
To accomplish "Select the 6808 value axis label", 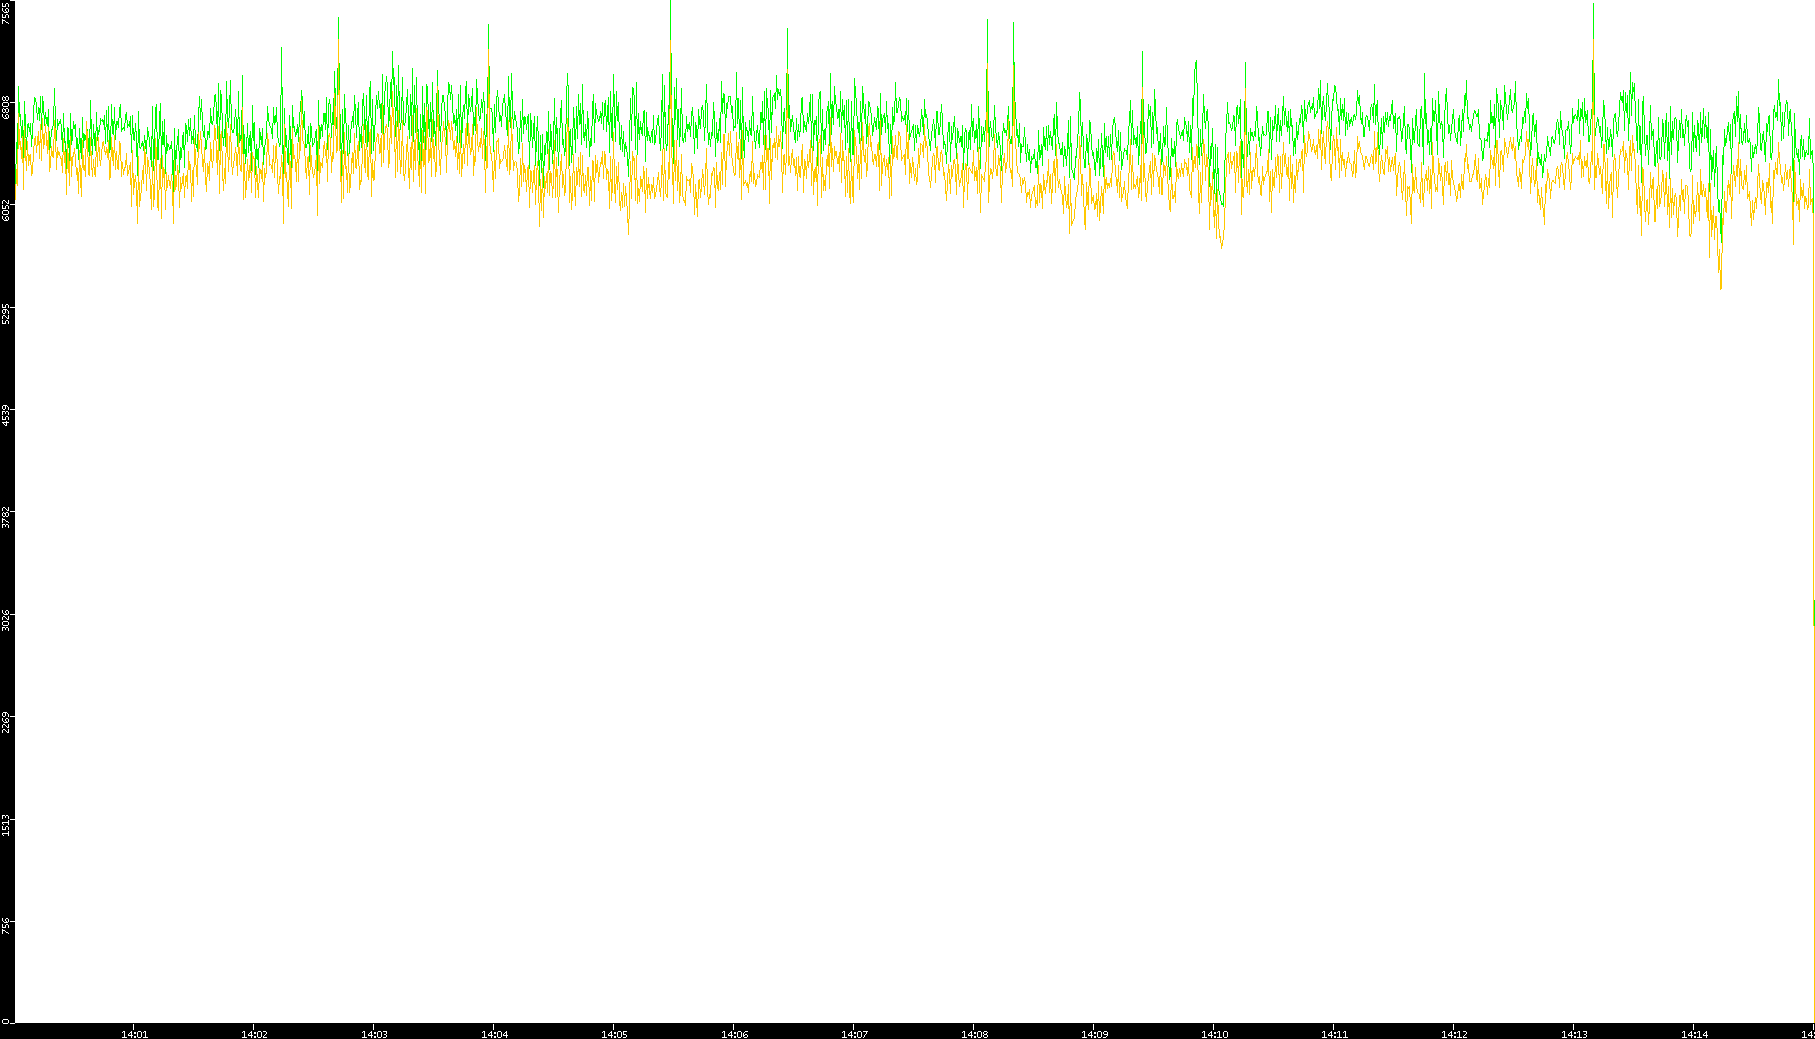I will pyautogui.click(x=7, y=107).
